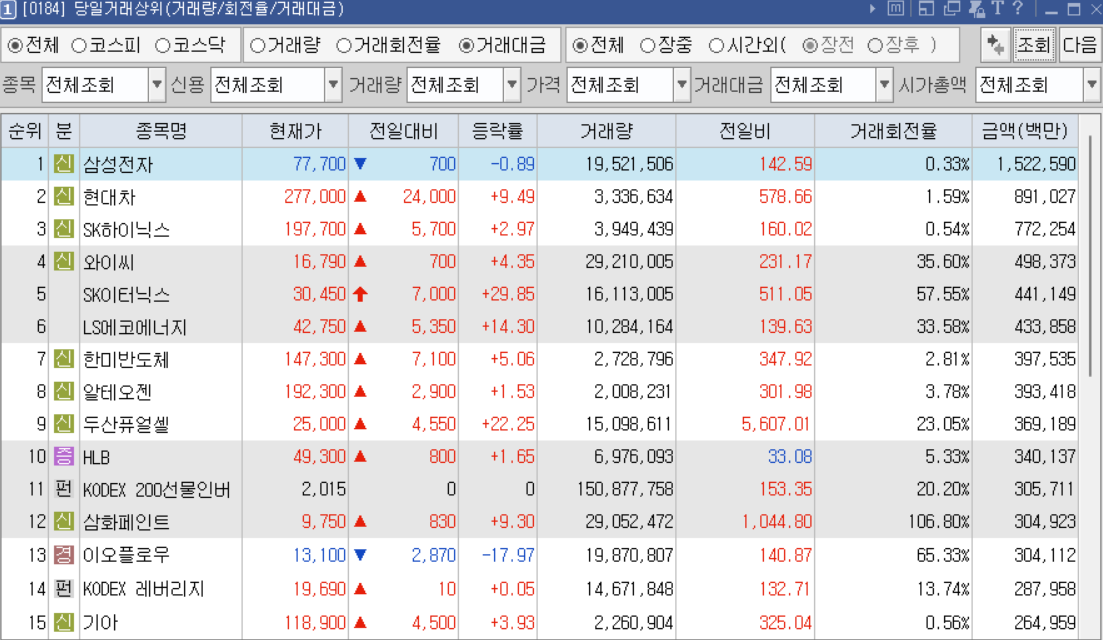Click the 신 badge icon next to 삼화페인트
Image resolution: width=1103 pixels, height=640 pixels.
tap(63, 521)
